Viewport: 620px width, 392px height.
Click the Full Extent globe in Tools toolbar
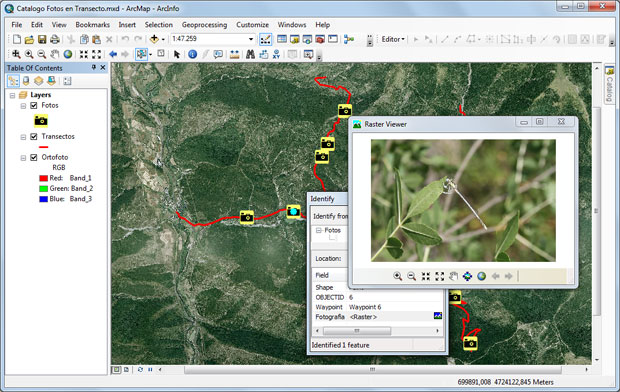tap(68, 54)
